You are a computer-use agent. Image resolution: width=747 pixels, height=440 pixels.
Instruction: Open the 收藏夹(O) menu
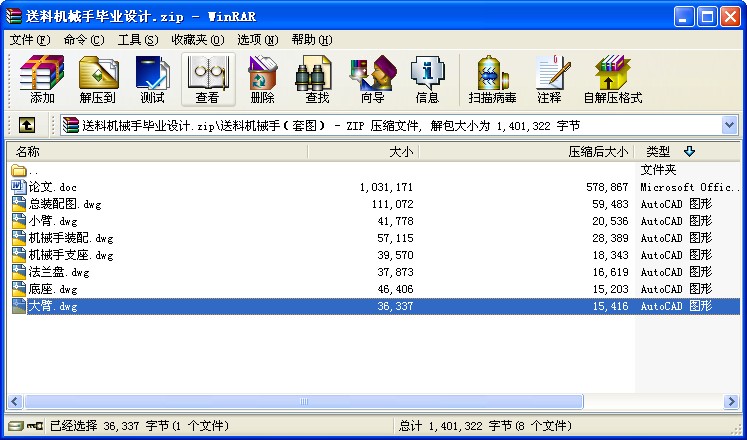pos(196,40)
